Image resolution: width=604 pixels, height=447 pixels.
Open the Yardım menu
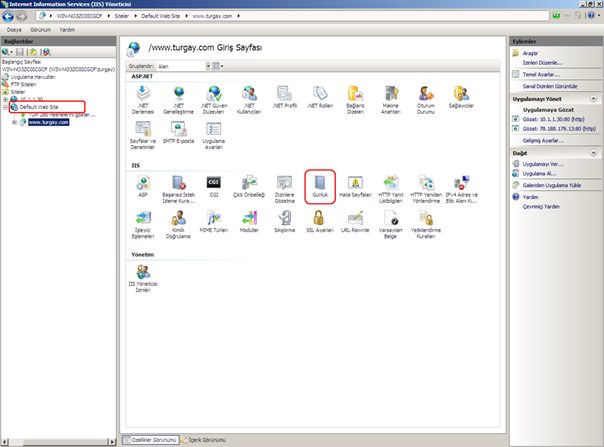pyautogui.click(x=67, y=30)
